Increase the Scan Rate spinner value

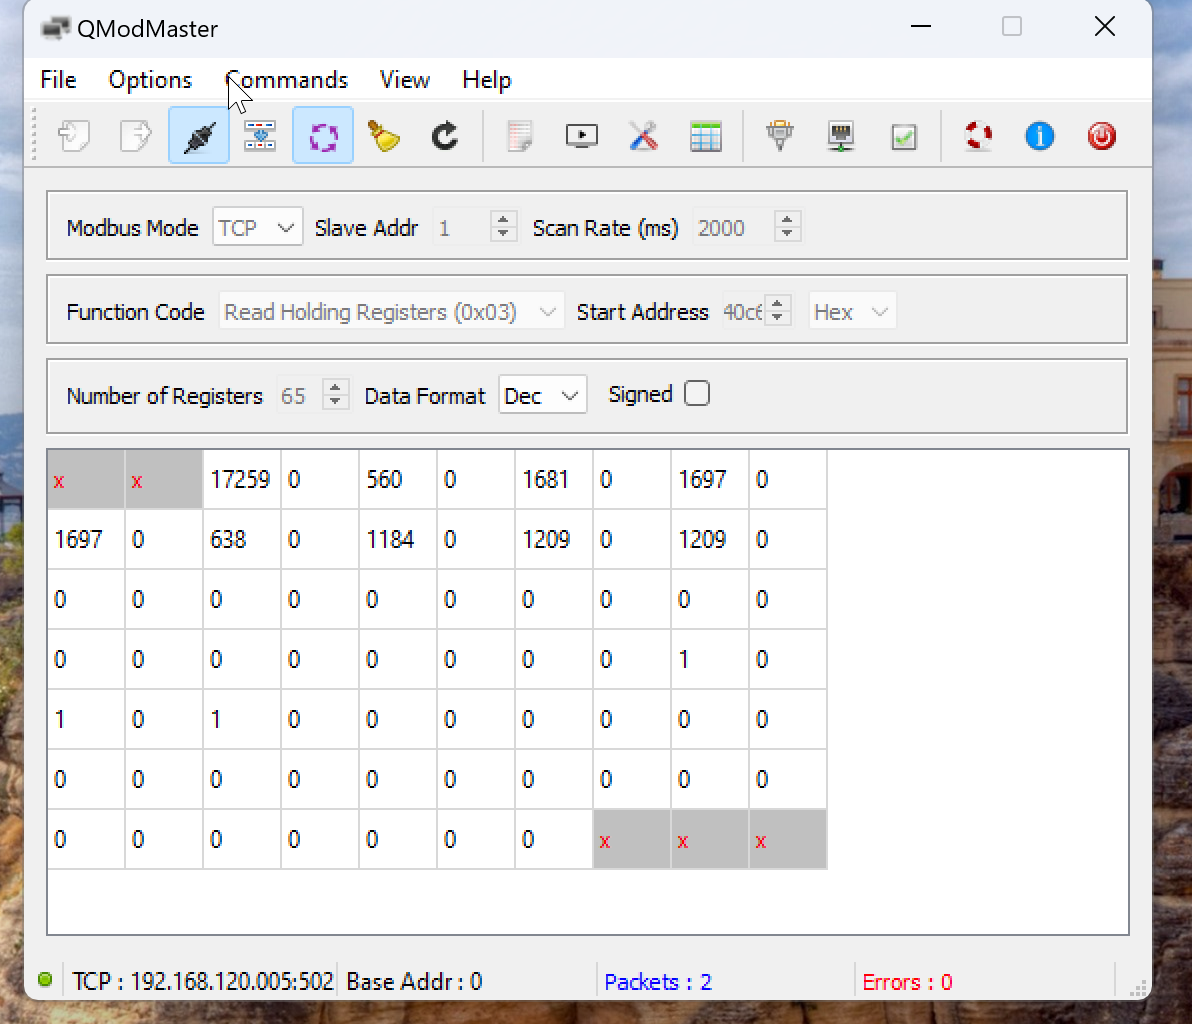tap(787, 219)
